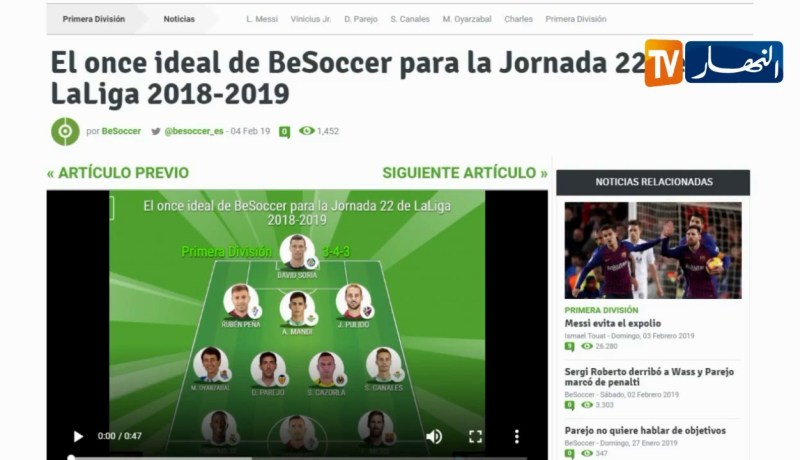
Task: Select the M. Oyarzabal tag link
Action: coord(467,19)
